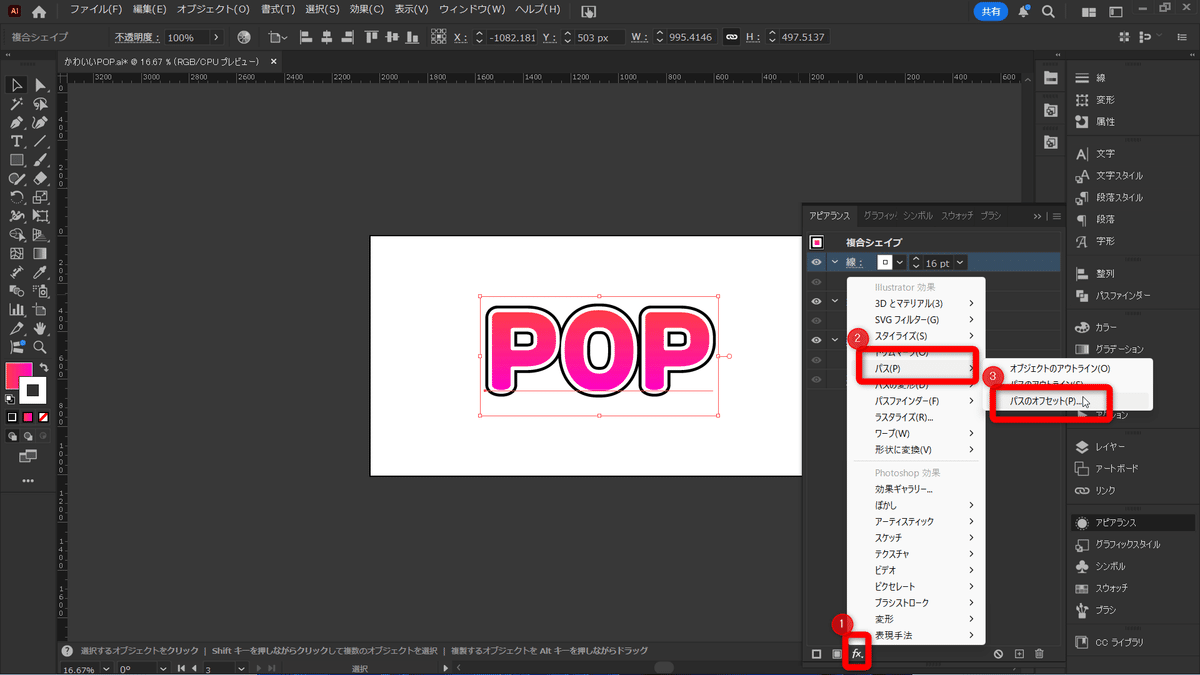1200x675 pixels.
Task: Hide the 線 appearance row visibility eye
Action: click(x=816, y=261)
